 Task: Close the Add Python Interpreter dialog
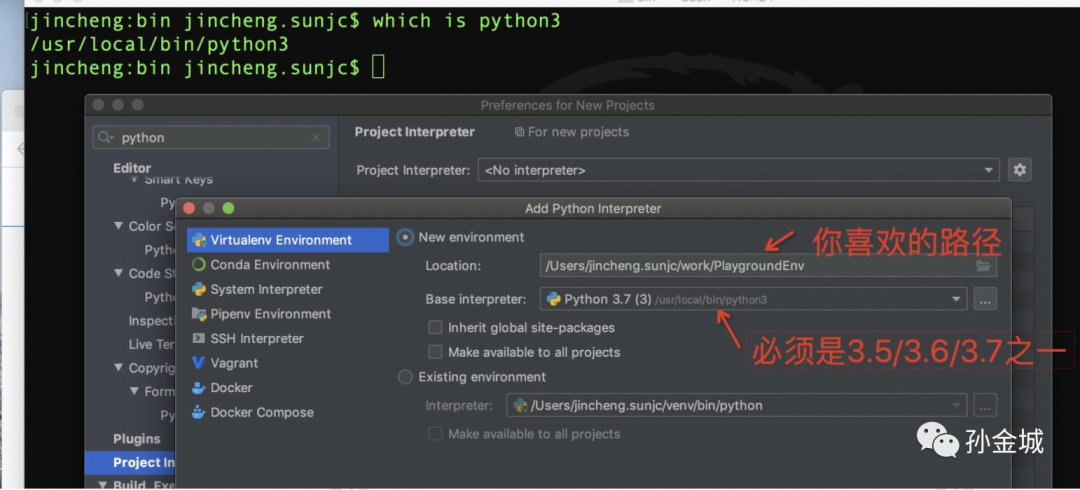[x=189, y=208]
